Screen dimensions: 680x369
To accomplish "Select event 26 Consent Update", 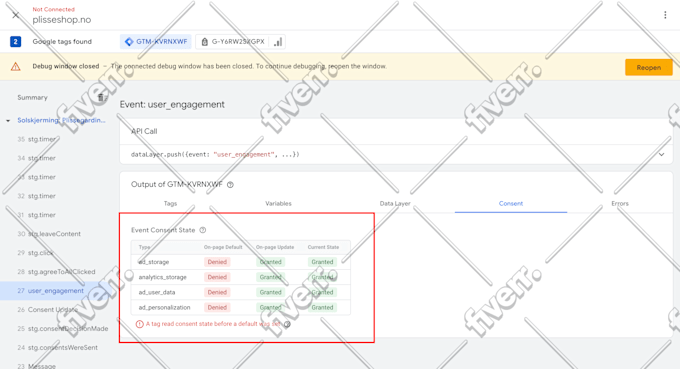I will click(x=48, y=310).
